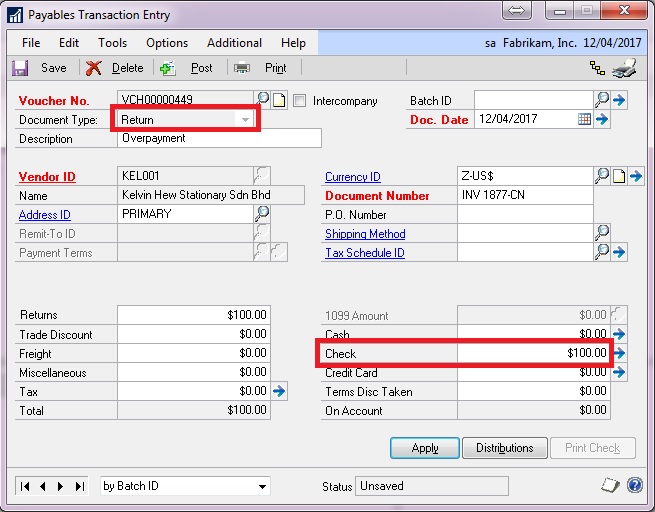Expand the Check amount arrow
Screen dimensions: 655x512
(620, 353)
